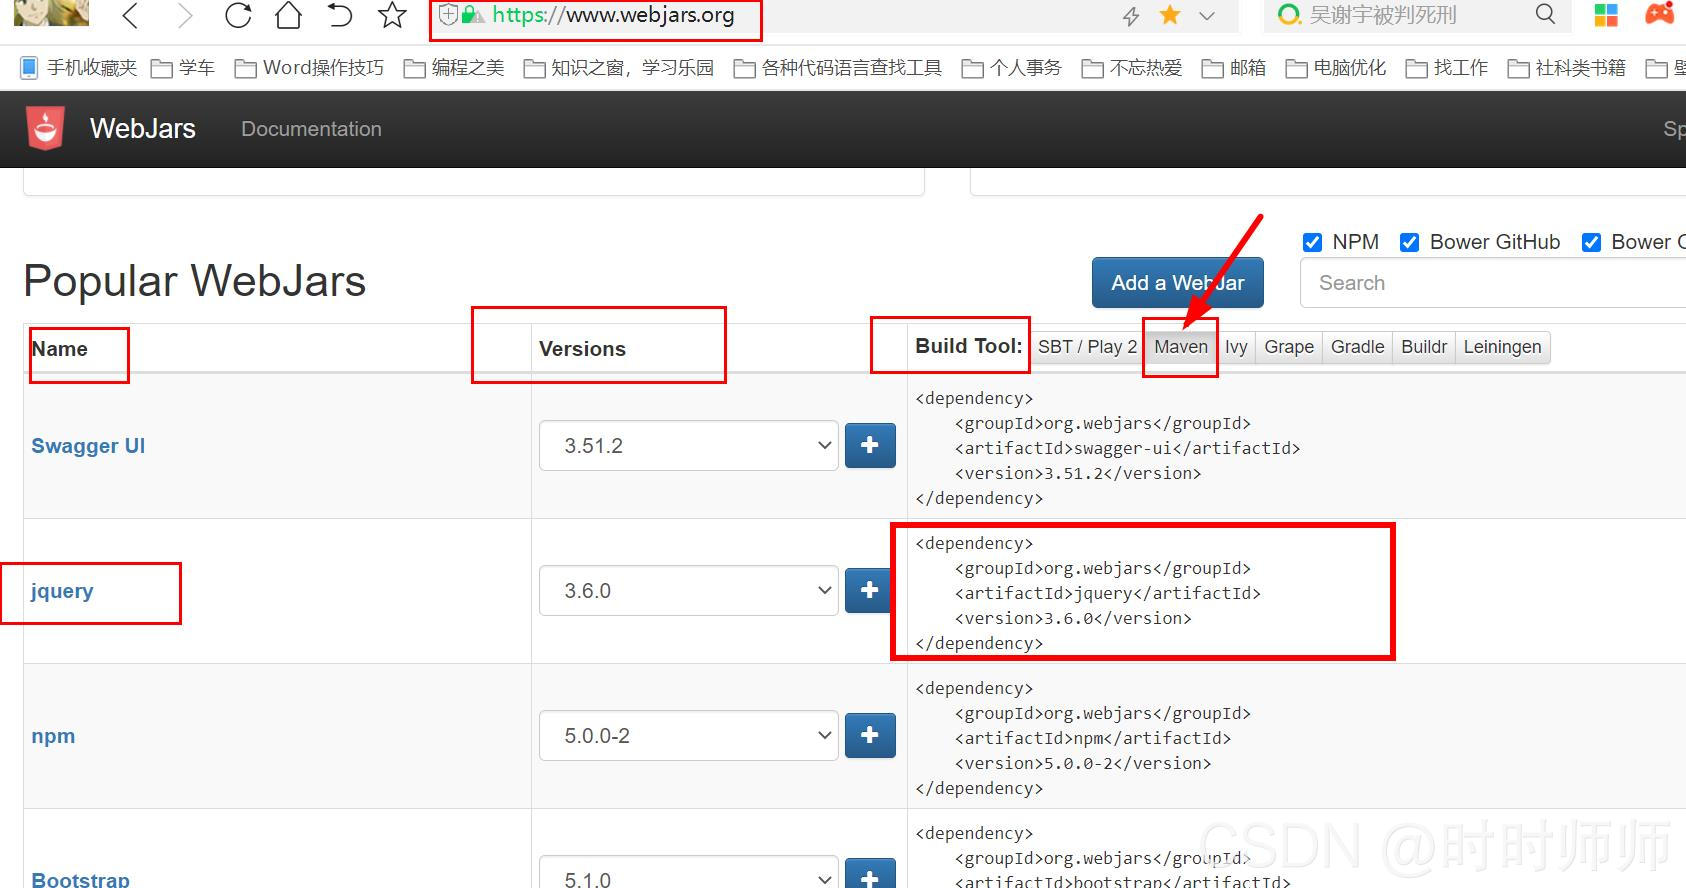Viewport: 1686px width, 888px height.
Task: Open jquery version 3.6.0 dropdown
Action: tap(688, 590)
